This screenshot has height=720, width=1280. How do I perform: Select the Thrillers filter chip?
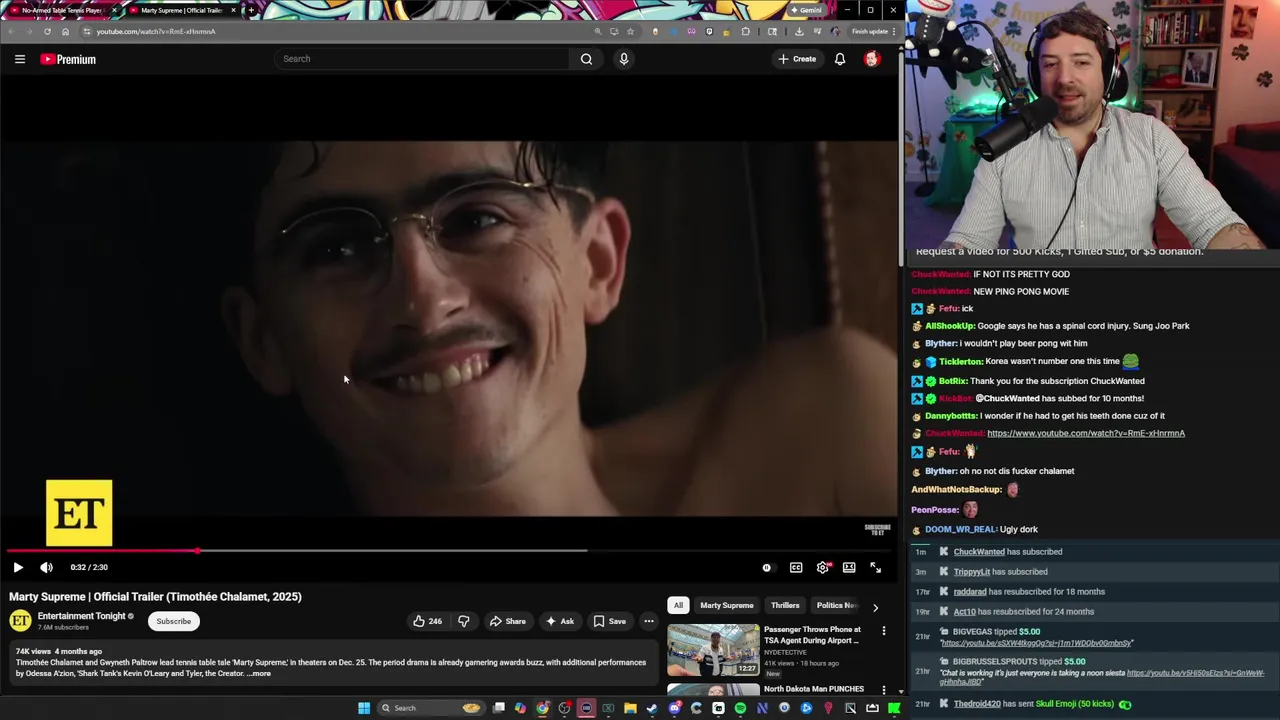click(785, 605)
